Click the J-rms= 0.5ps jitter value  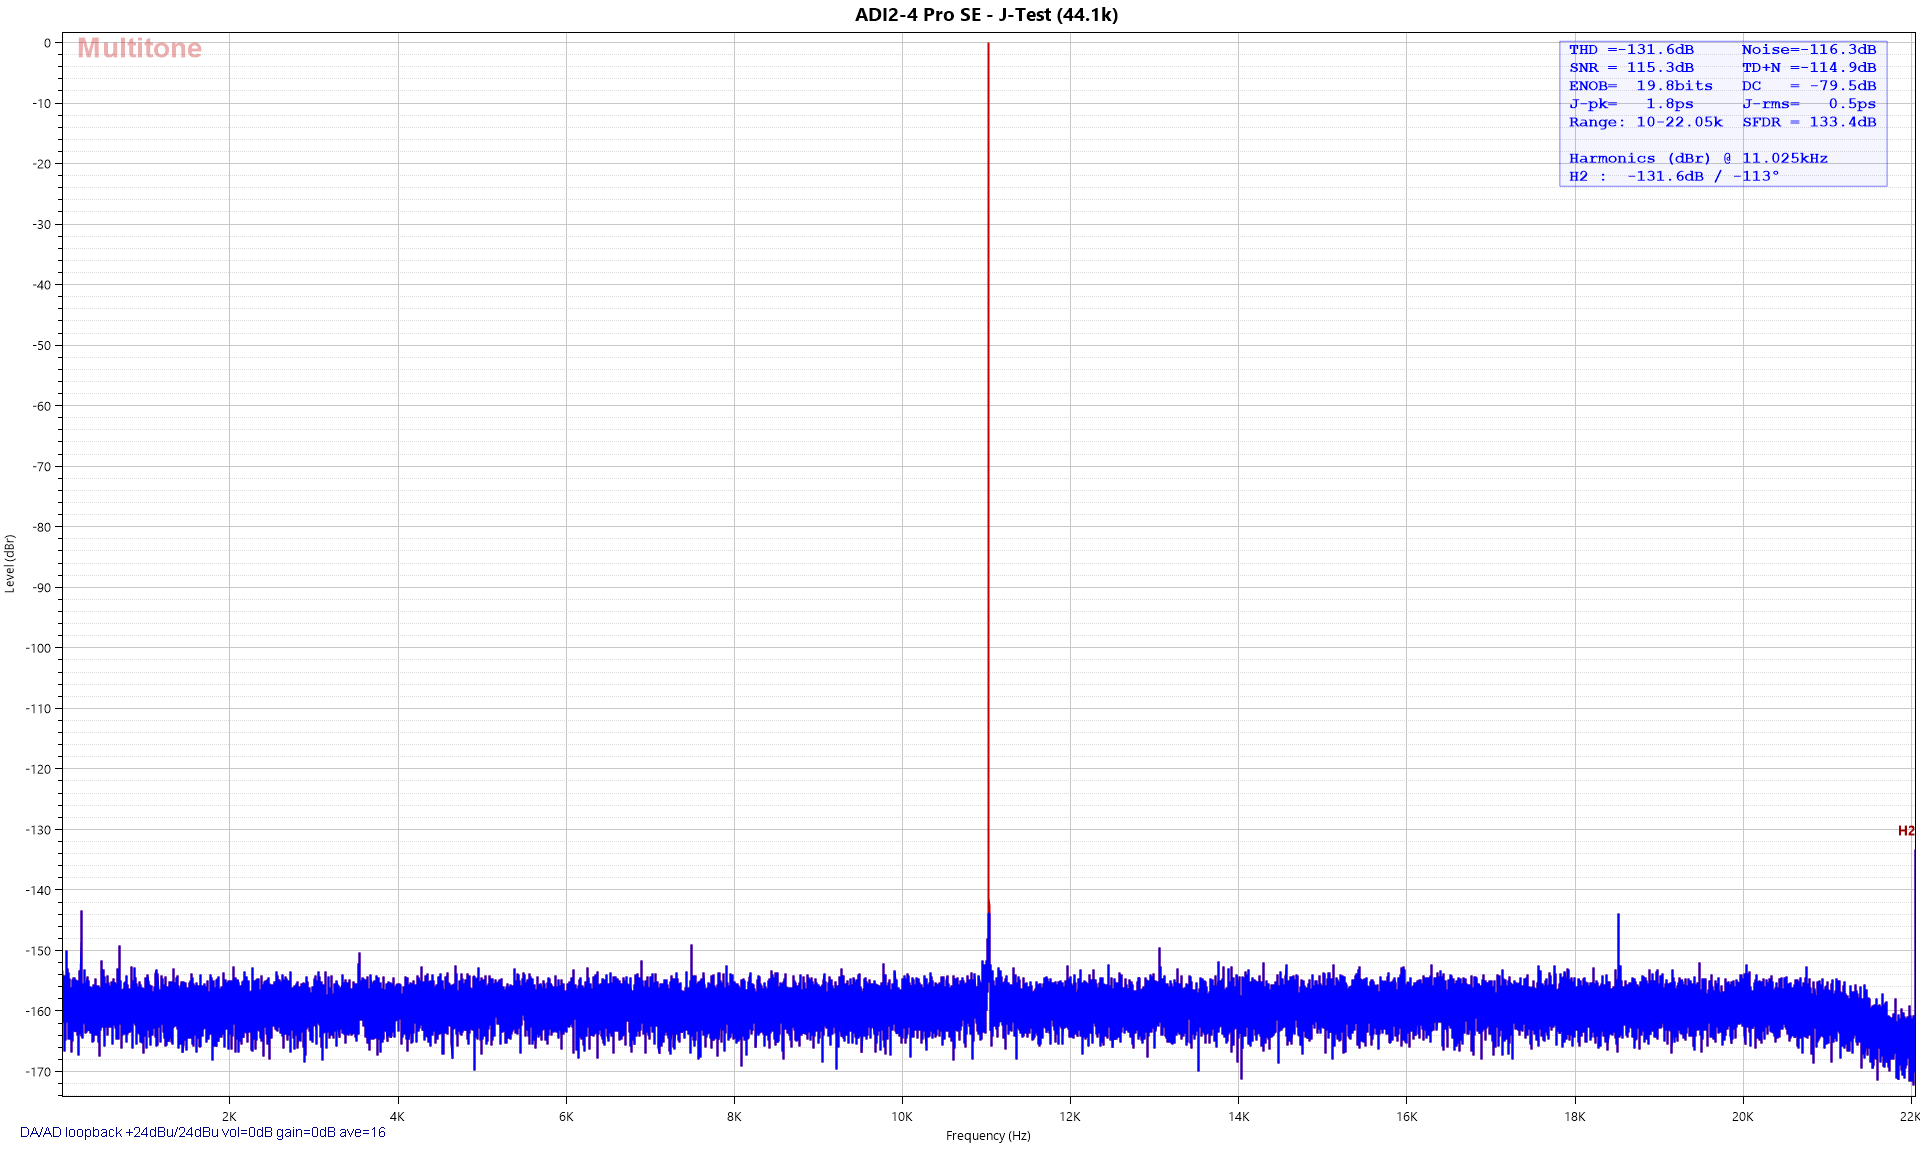(1808, 104)
